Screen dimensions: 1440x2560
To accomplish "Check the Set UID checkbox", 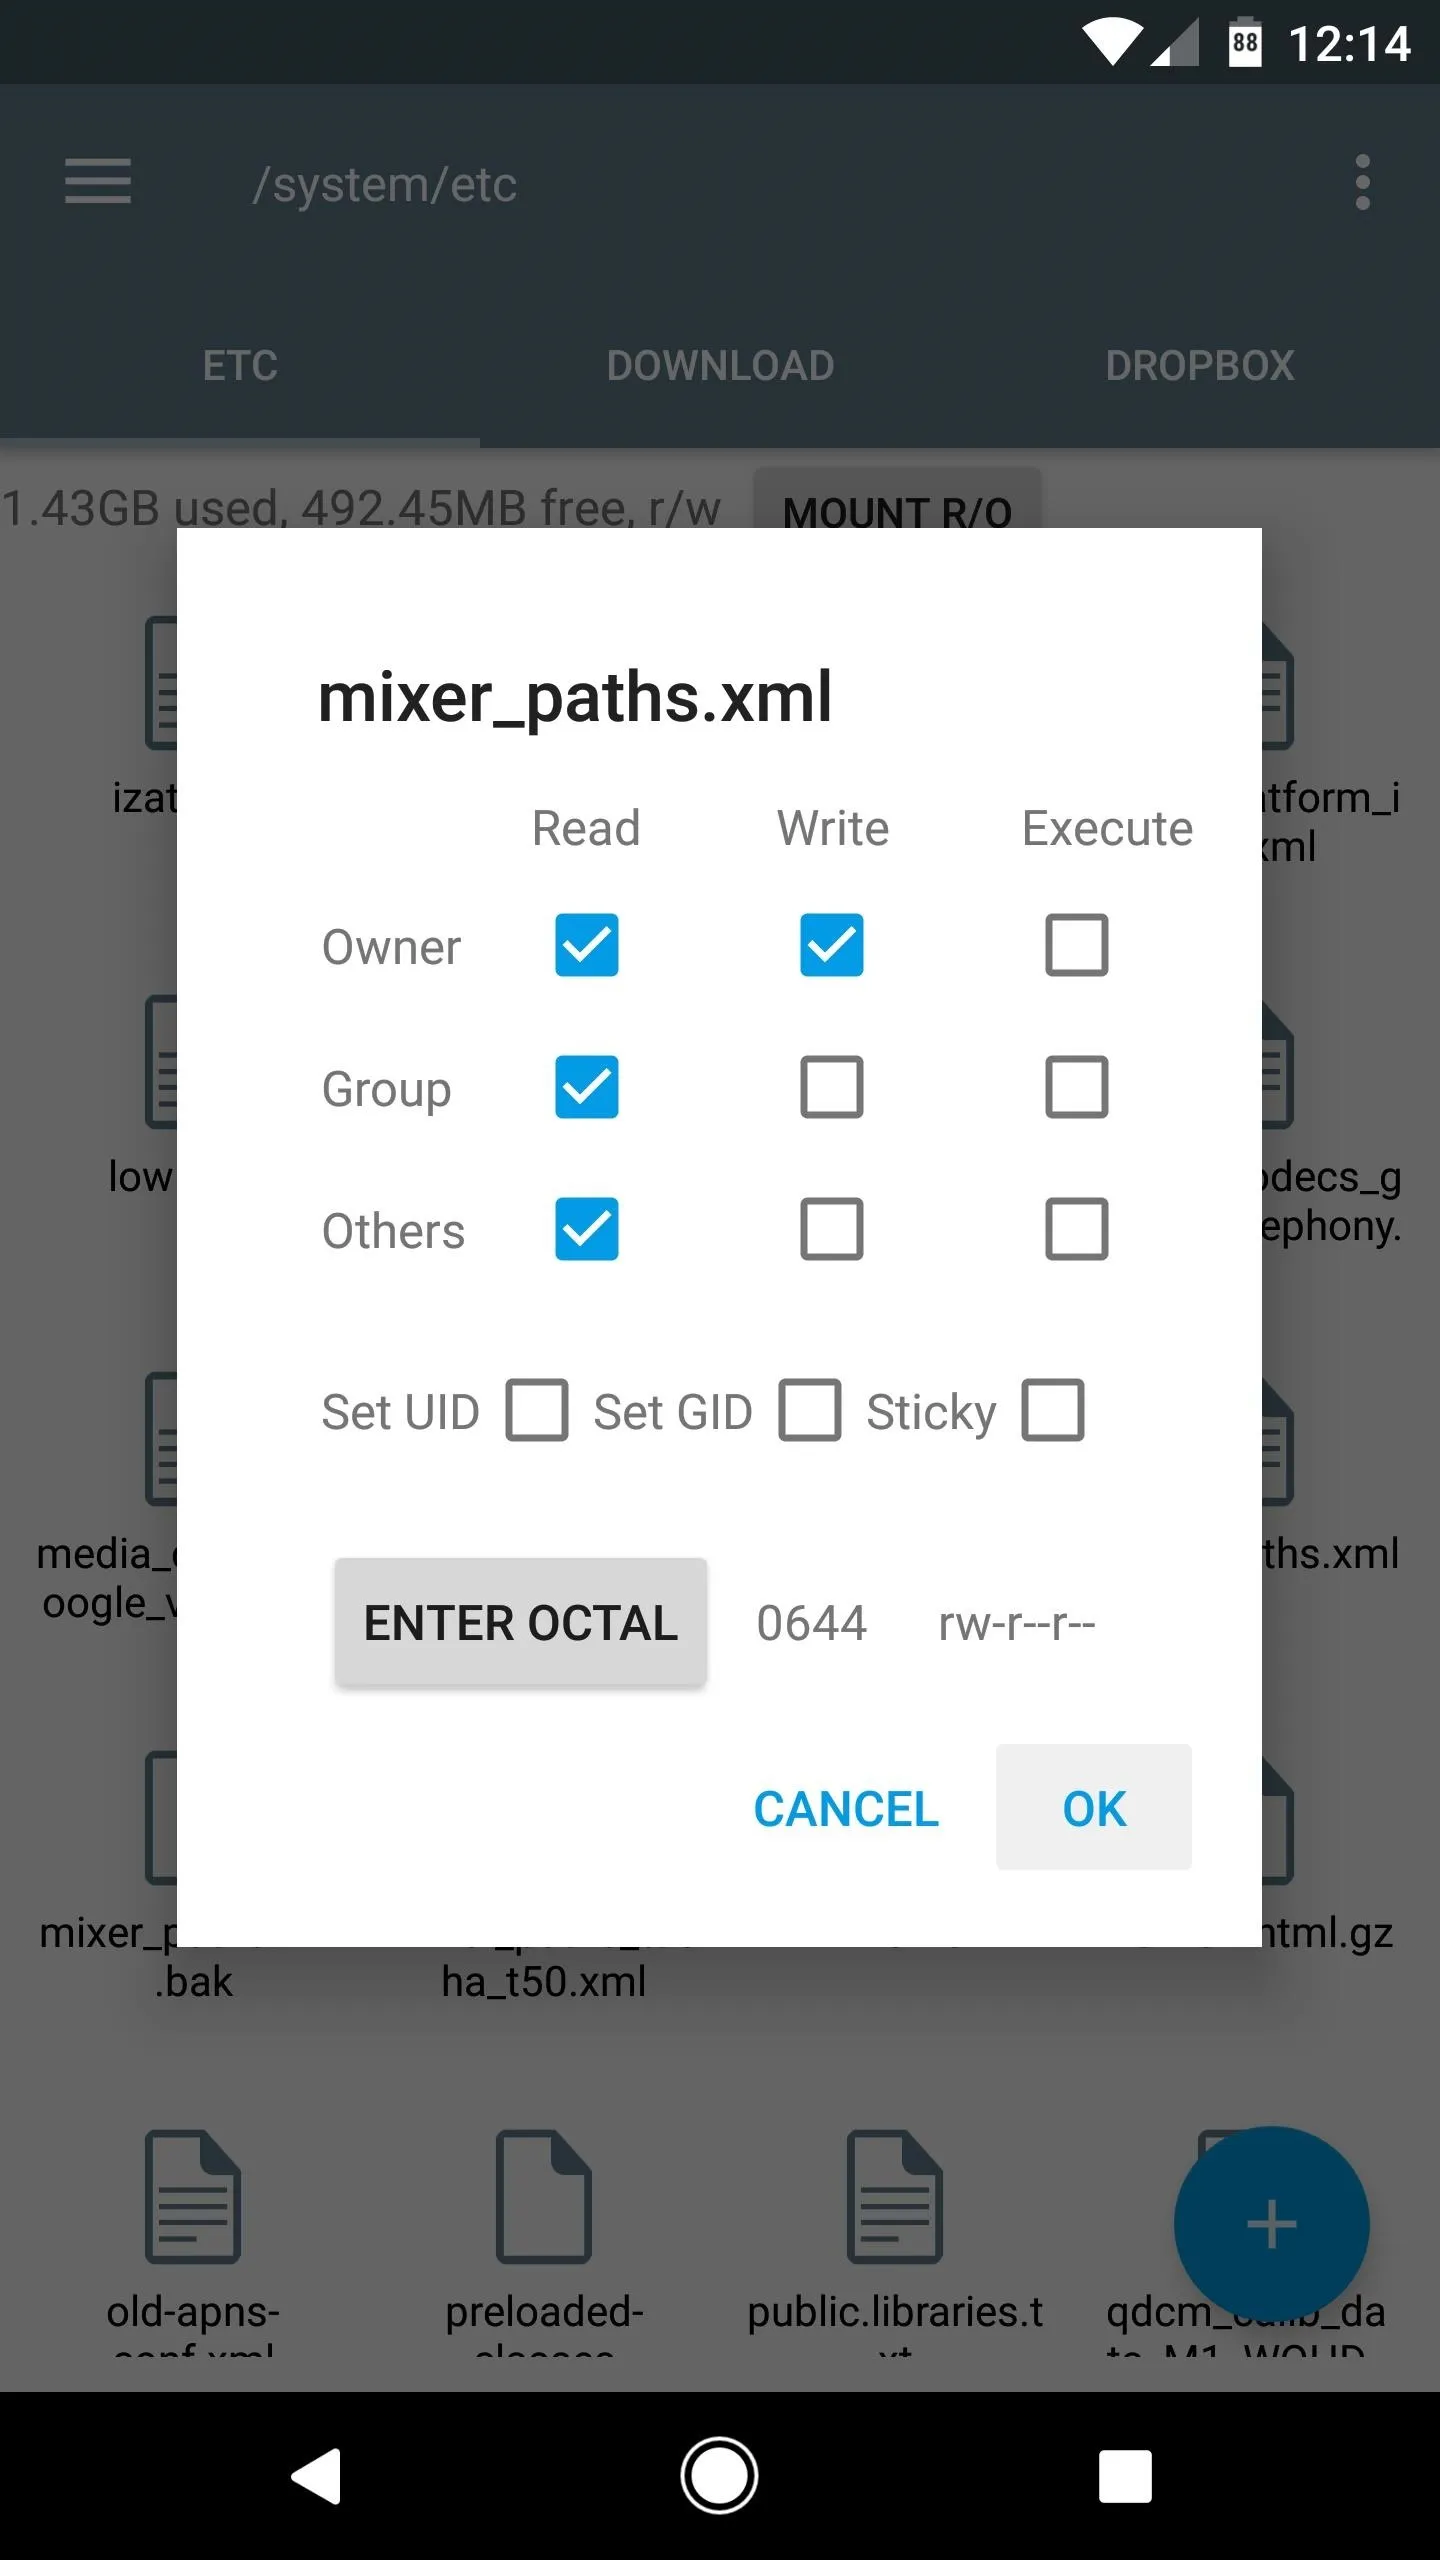I will tap(537, 1410).
